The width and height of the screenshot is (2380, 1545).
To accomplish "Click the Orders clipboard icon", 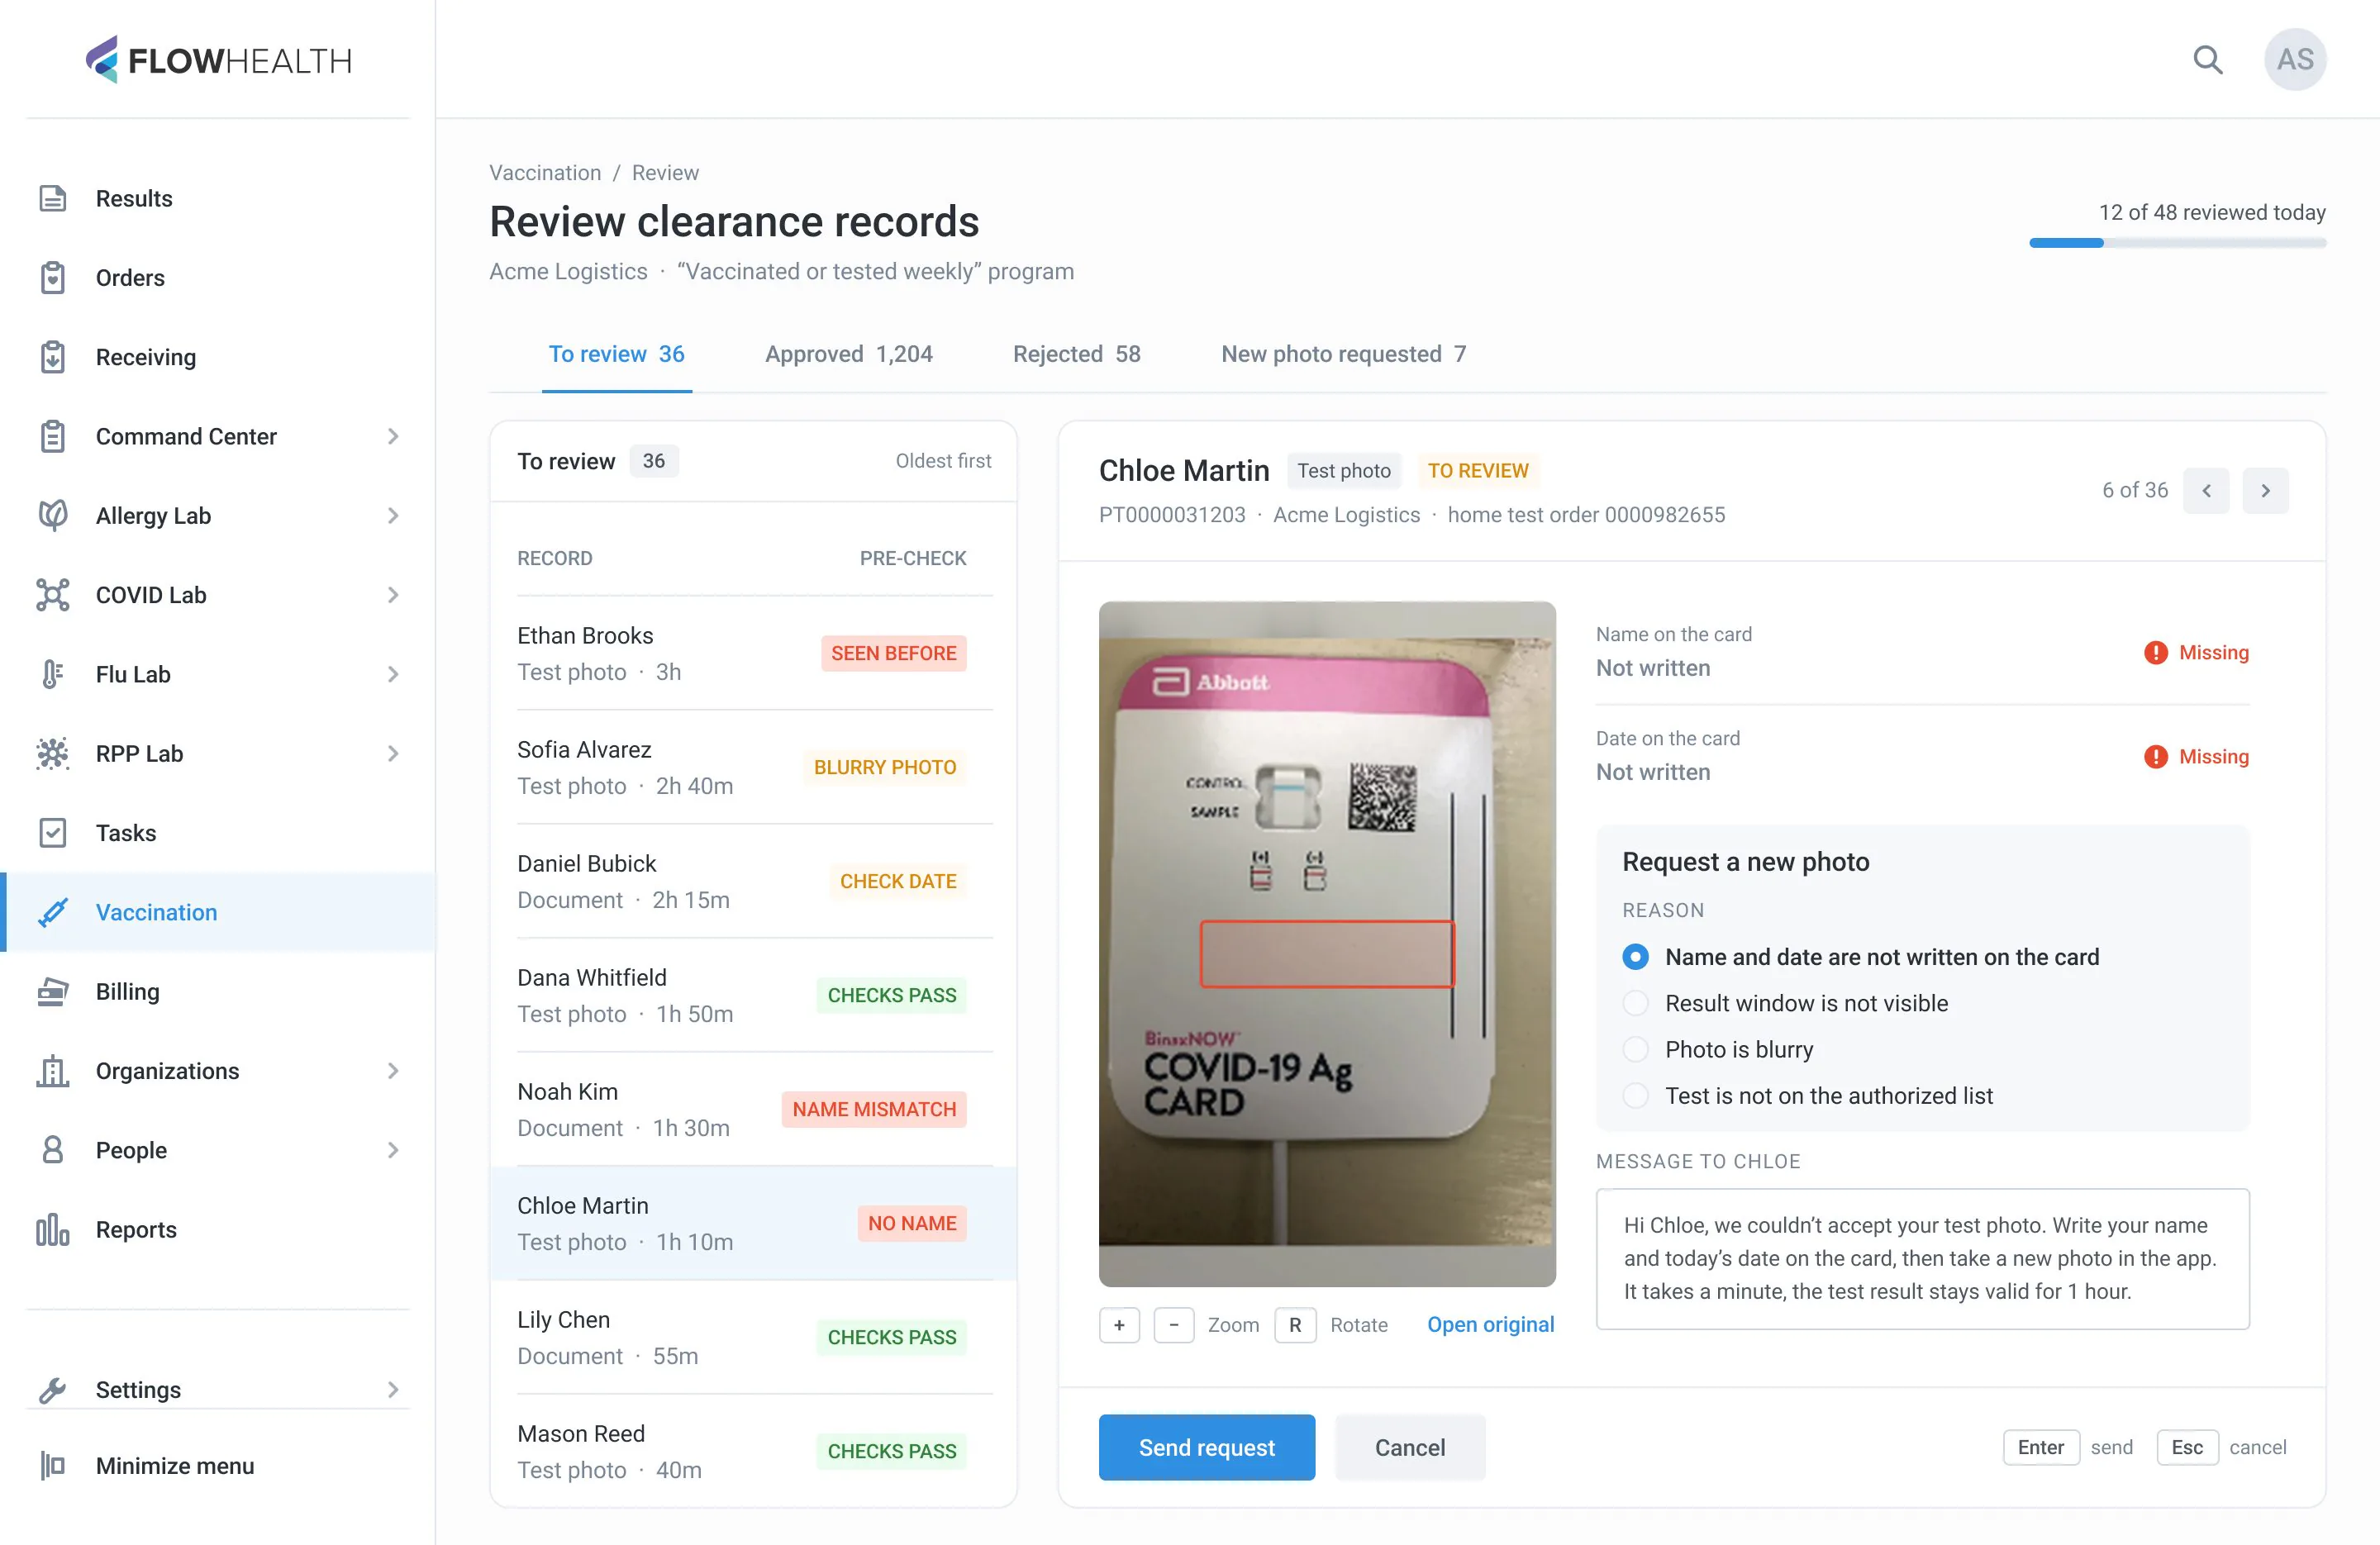I will (x=53, y=277).
